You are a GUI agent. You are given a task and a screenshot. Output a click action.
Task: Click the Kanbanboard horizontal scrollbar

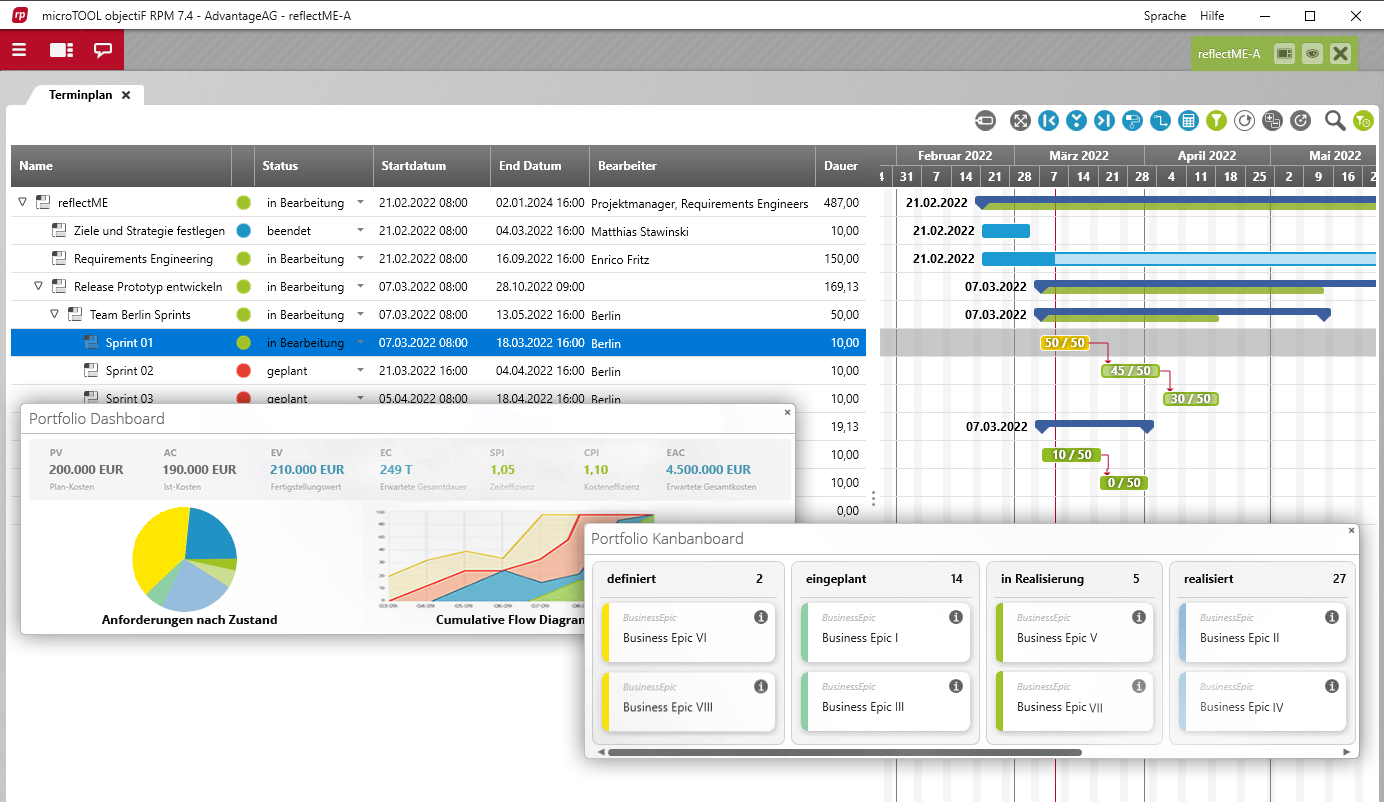843,752
